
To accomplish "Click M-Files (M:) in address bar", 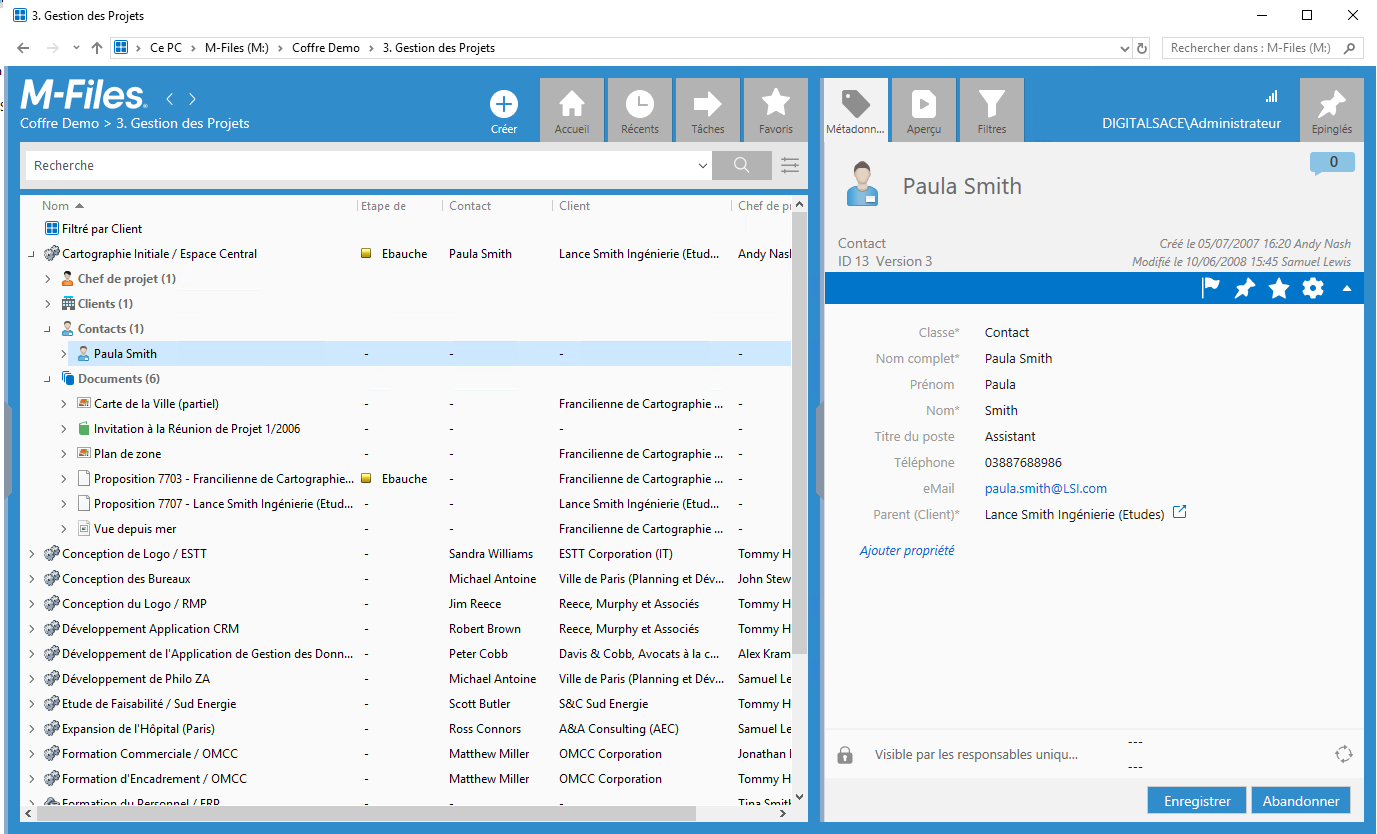I will 236,48.
